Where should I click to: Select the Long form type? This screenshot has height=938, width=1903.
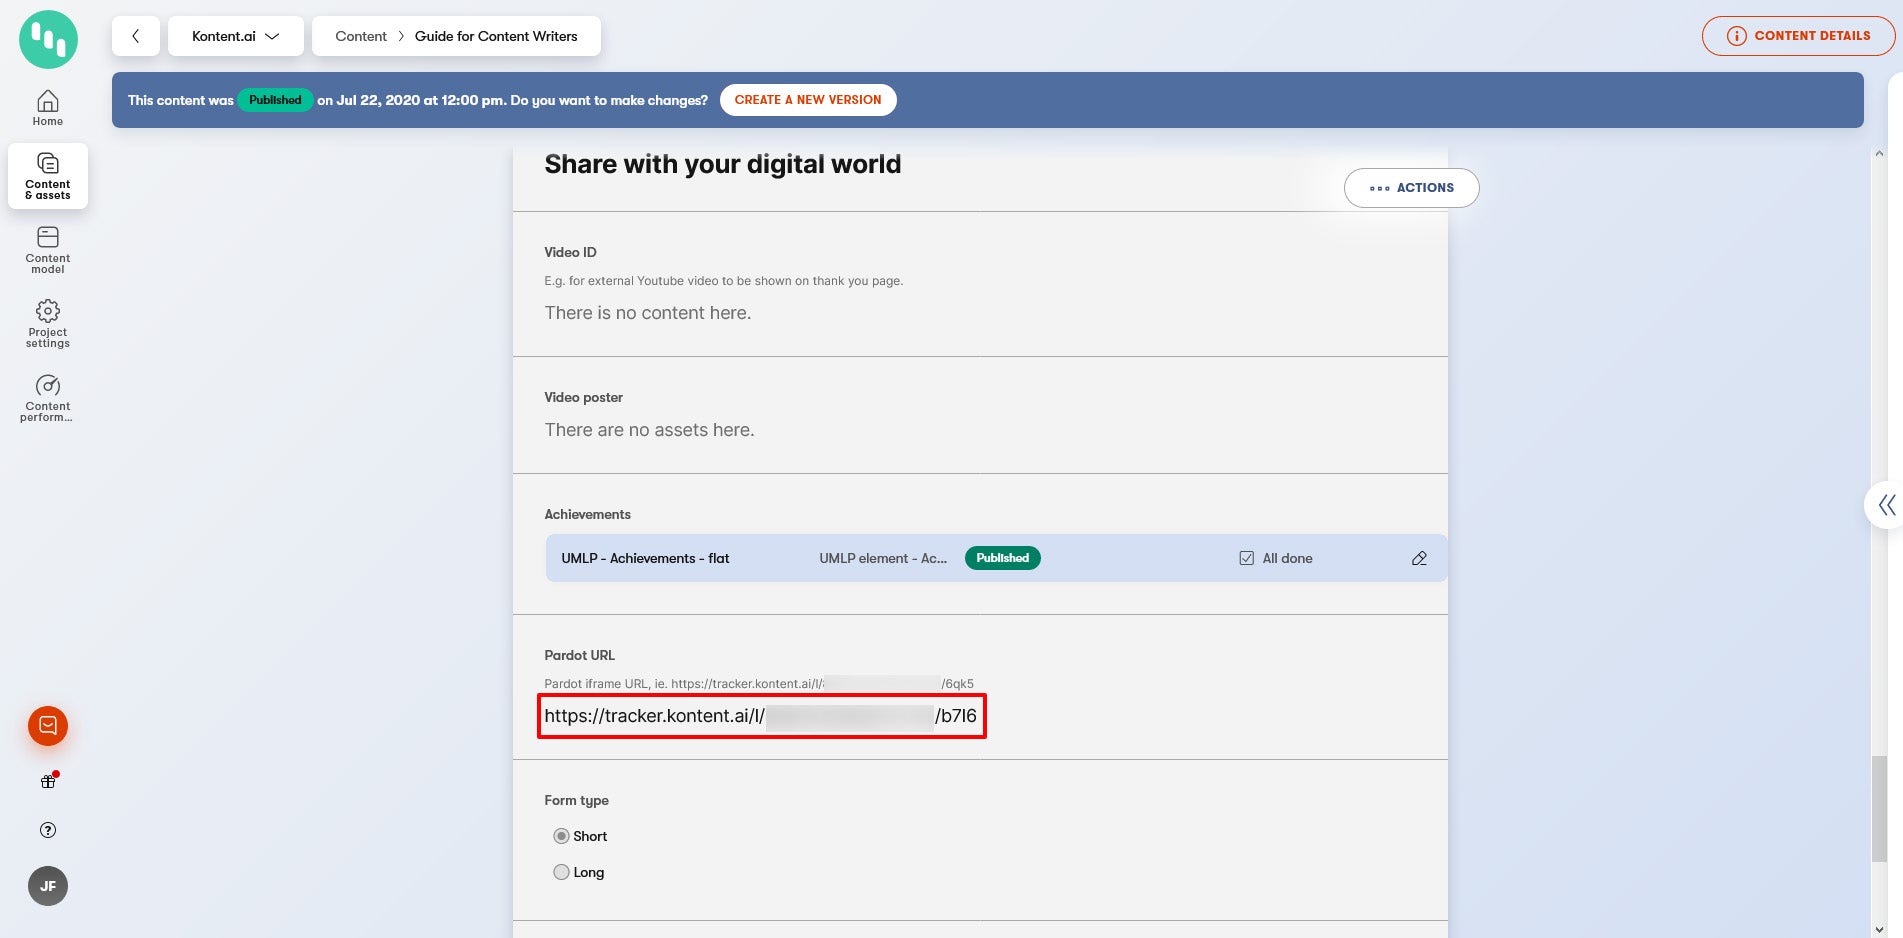coord(561,872)
